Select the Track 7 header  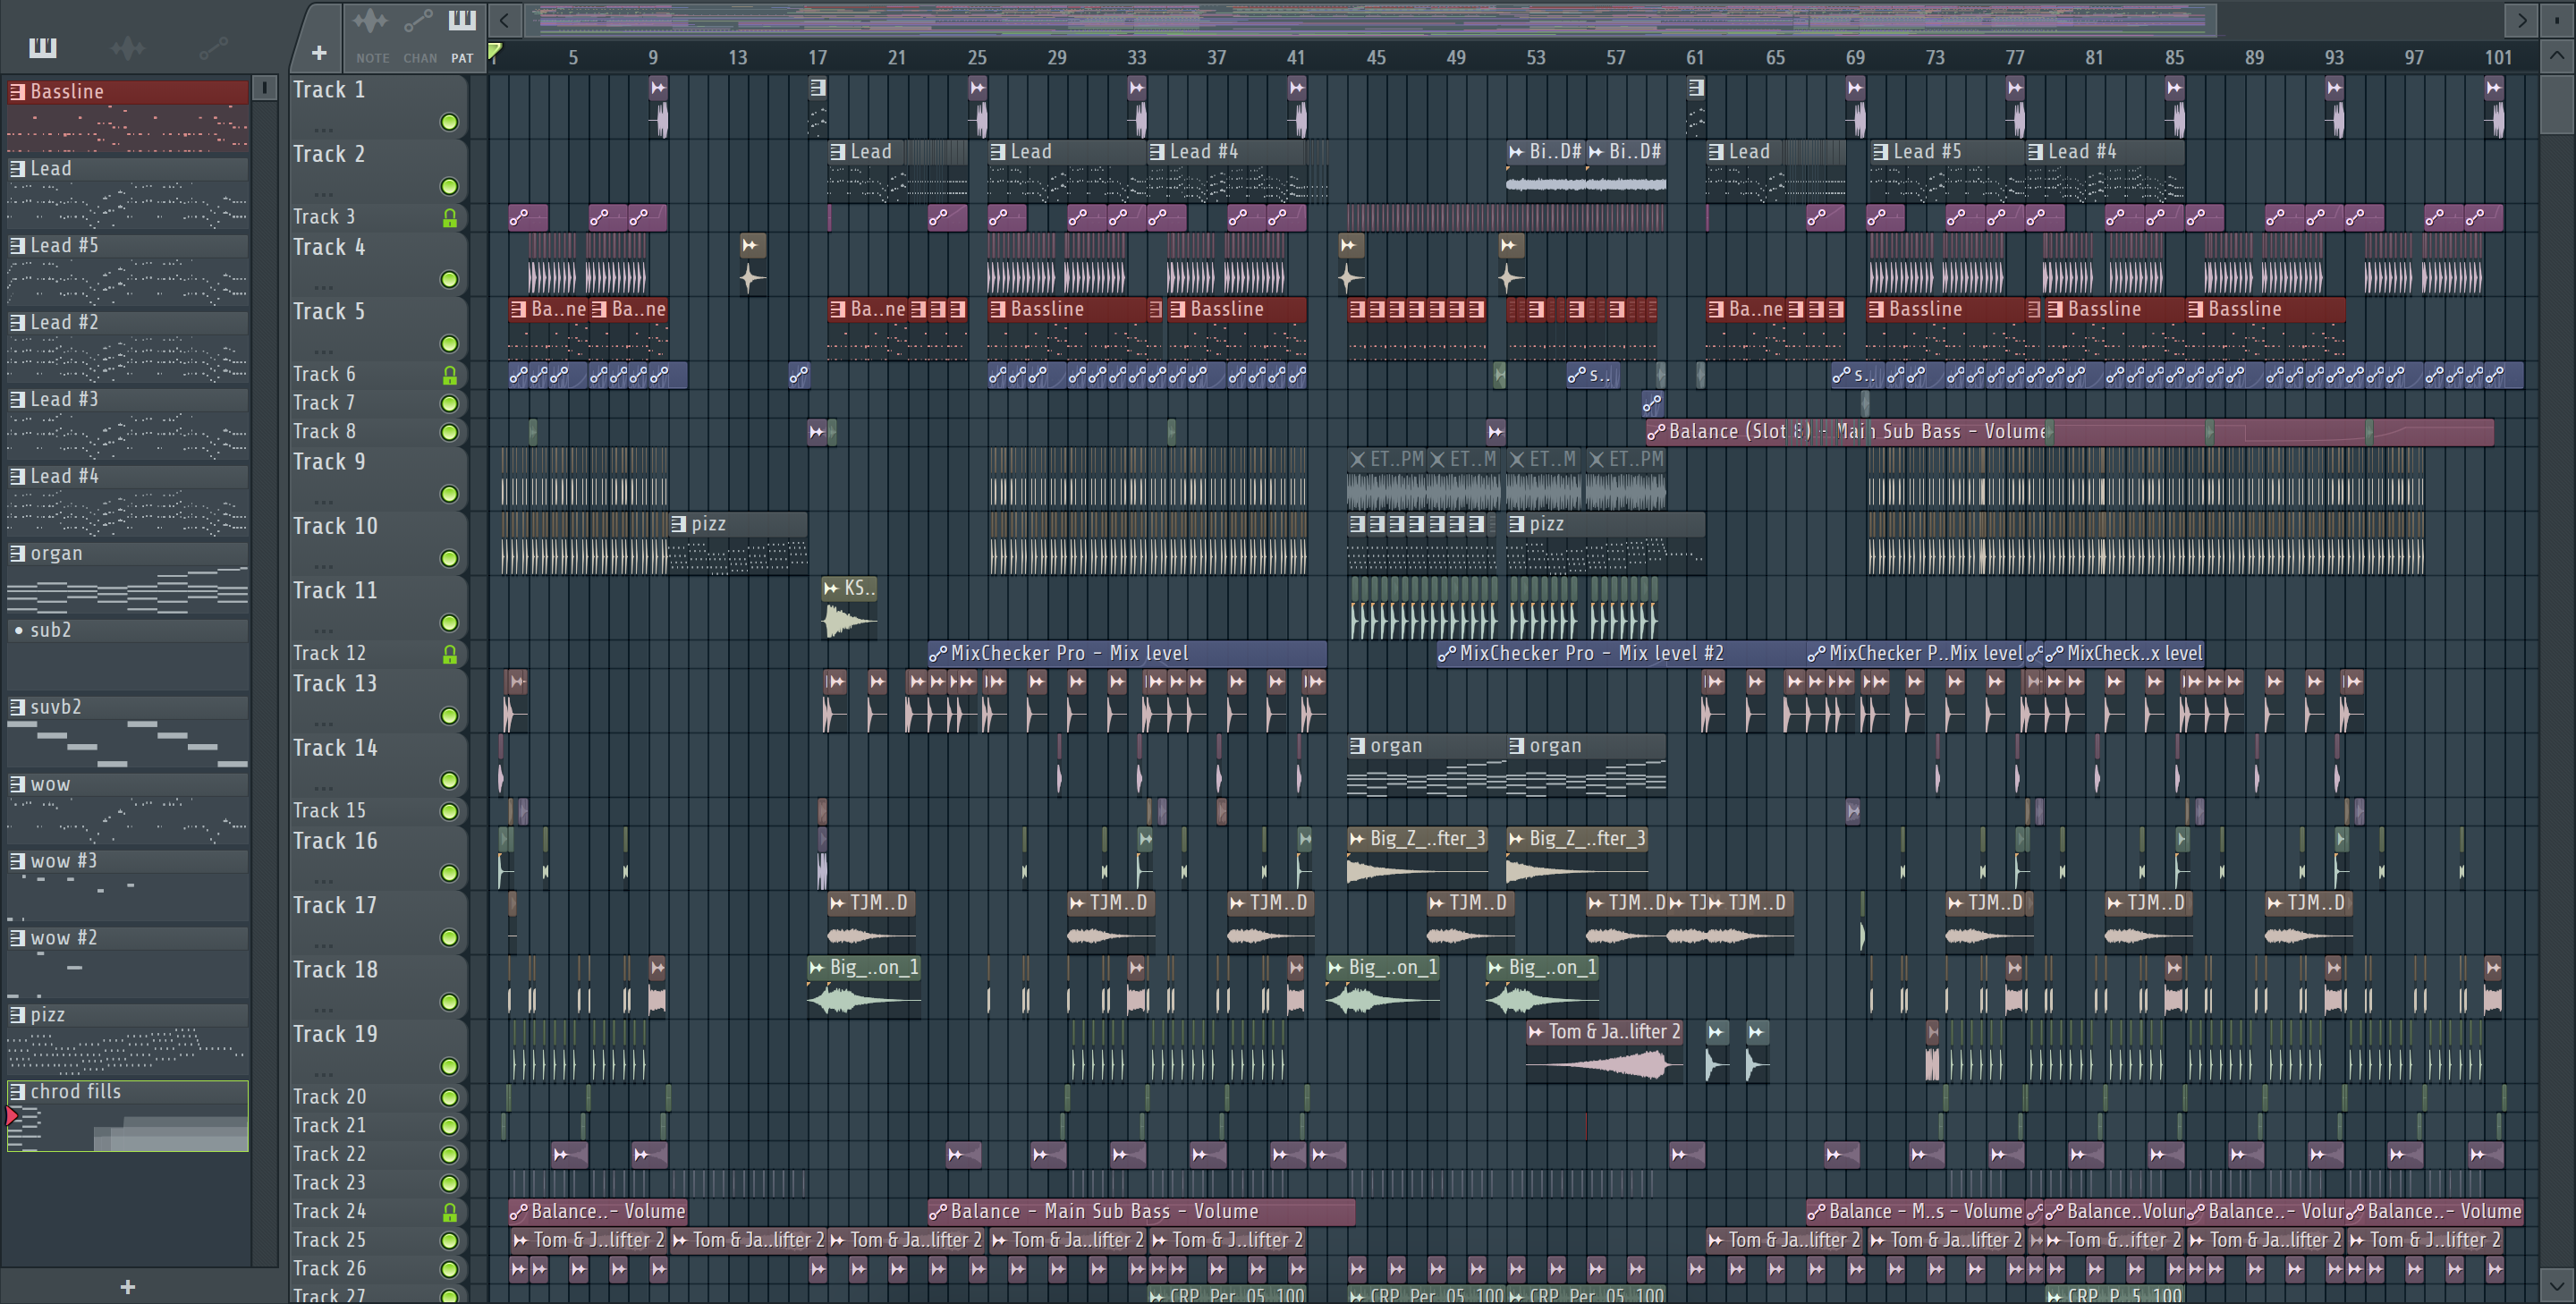point(377,403)
